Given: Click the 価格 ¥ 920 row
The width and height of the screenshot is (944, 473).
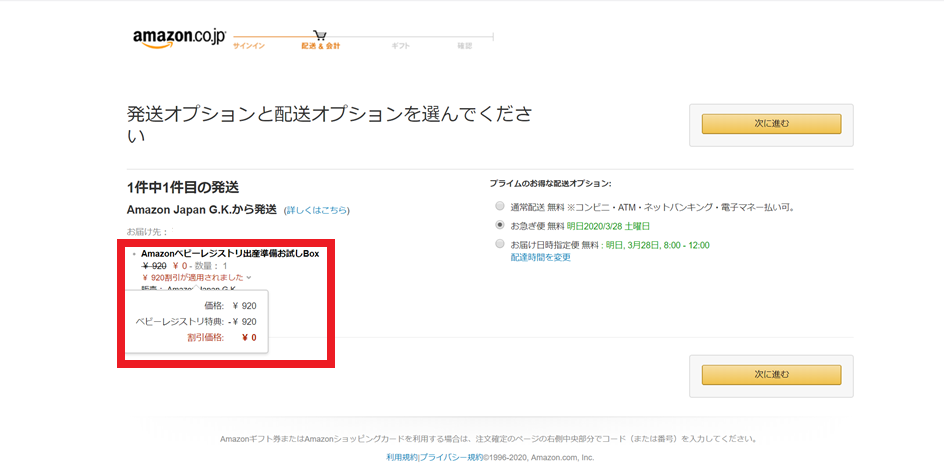Looking at the screenshot, I should click(x=230, y=306).
